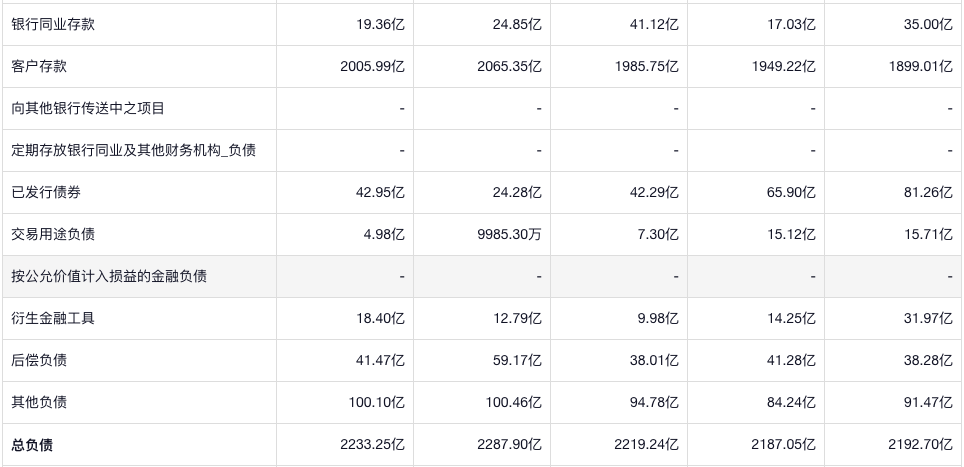Click the 银行同业存款 row label

coord(53,24)
